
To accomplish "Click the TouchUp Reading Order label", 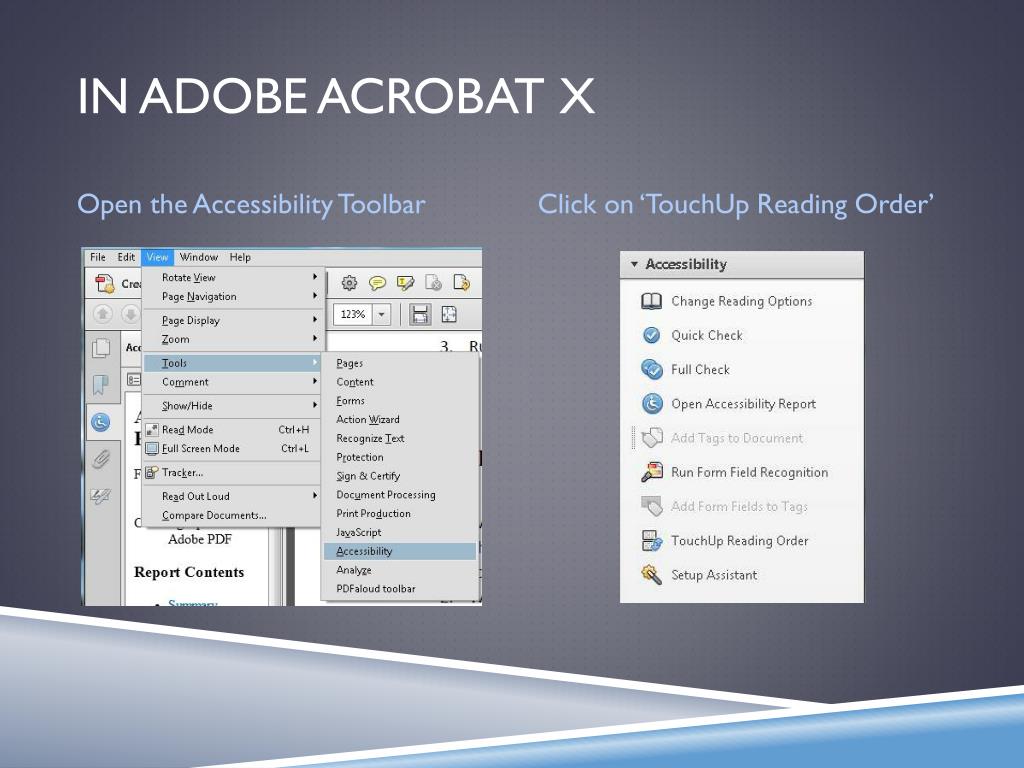I will tap(739, 541).
